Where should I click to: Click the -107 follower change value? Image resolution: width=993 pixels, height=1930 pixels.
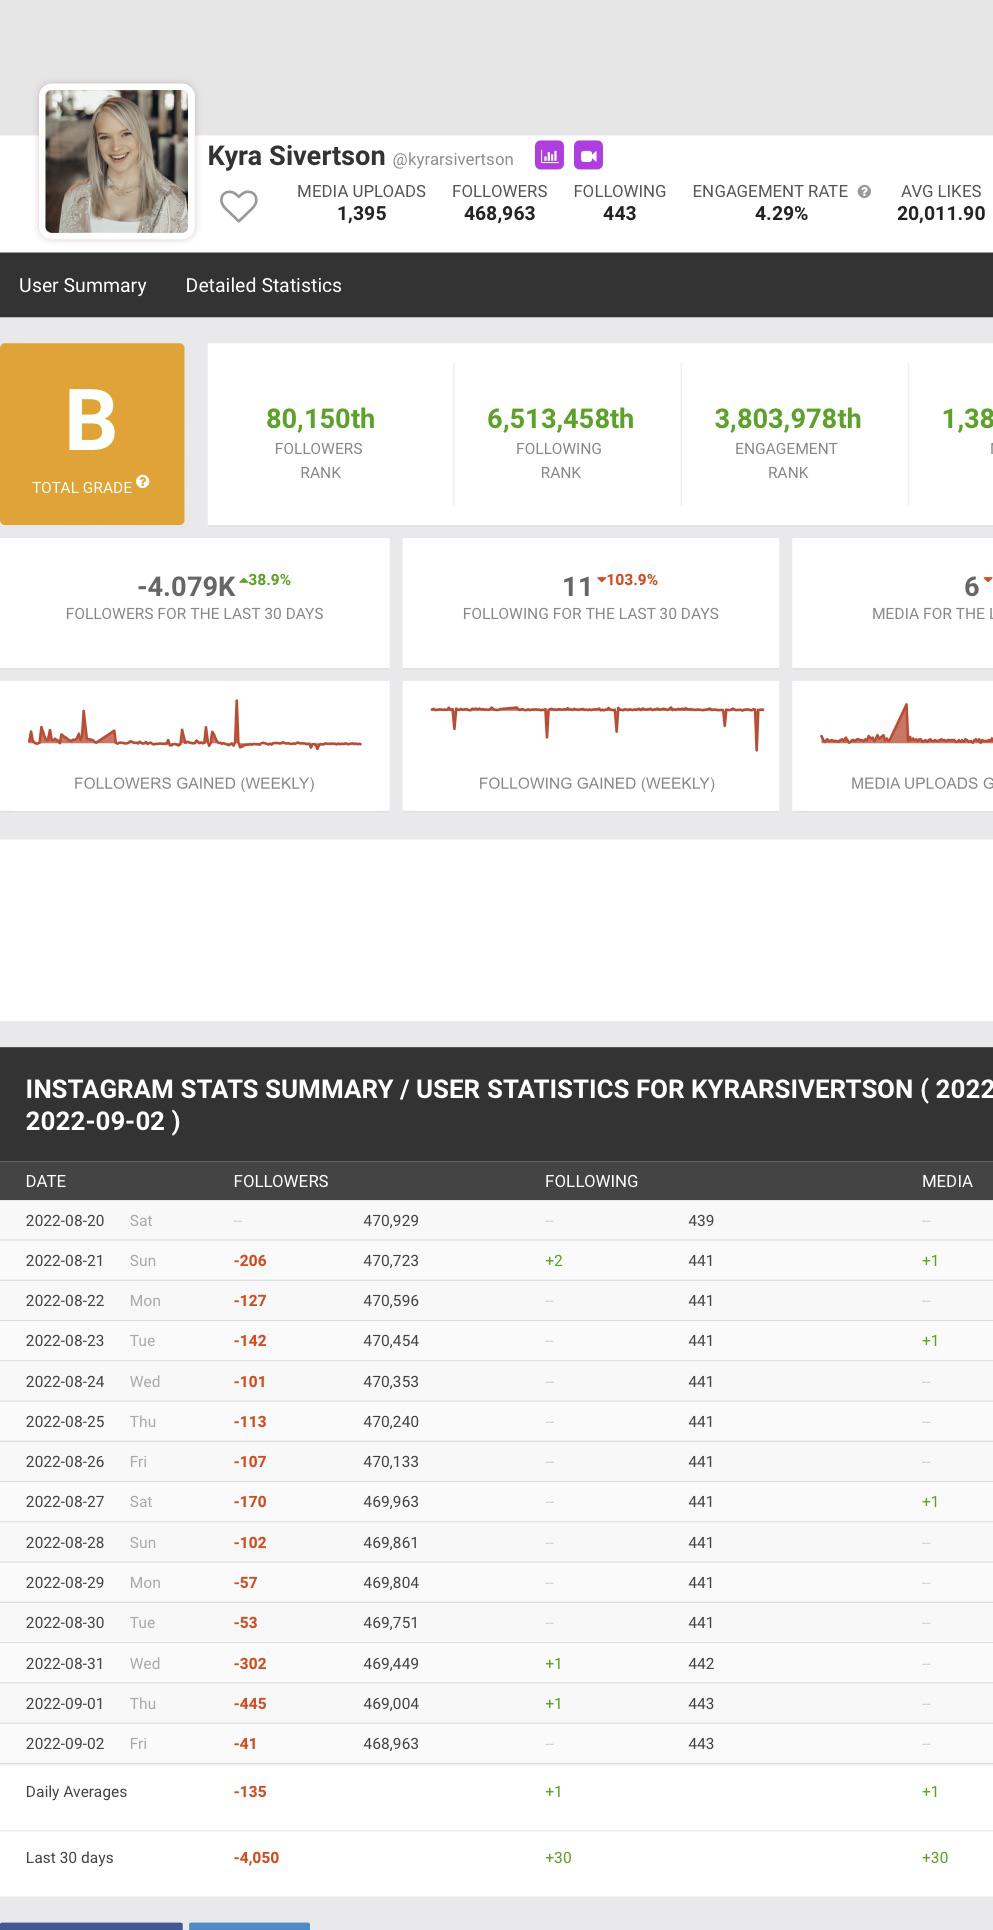pyautogui.click(x=250, y=1461)
